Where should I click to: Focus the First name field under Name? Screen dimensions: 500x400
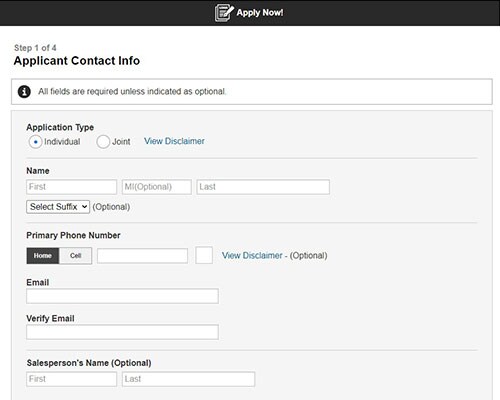tap(72, 187)
